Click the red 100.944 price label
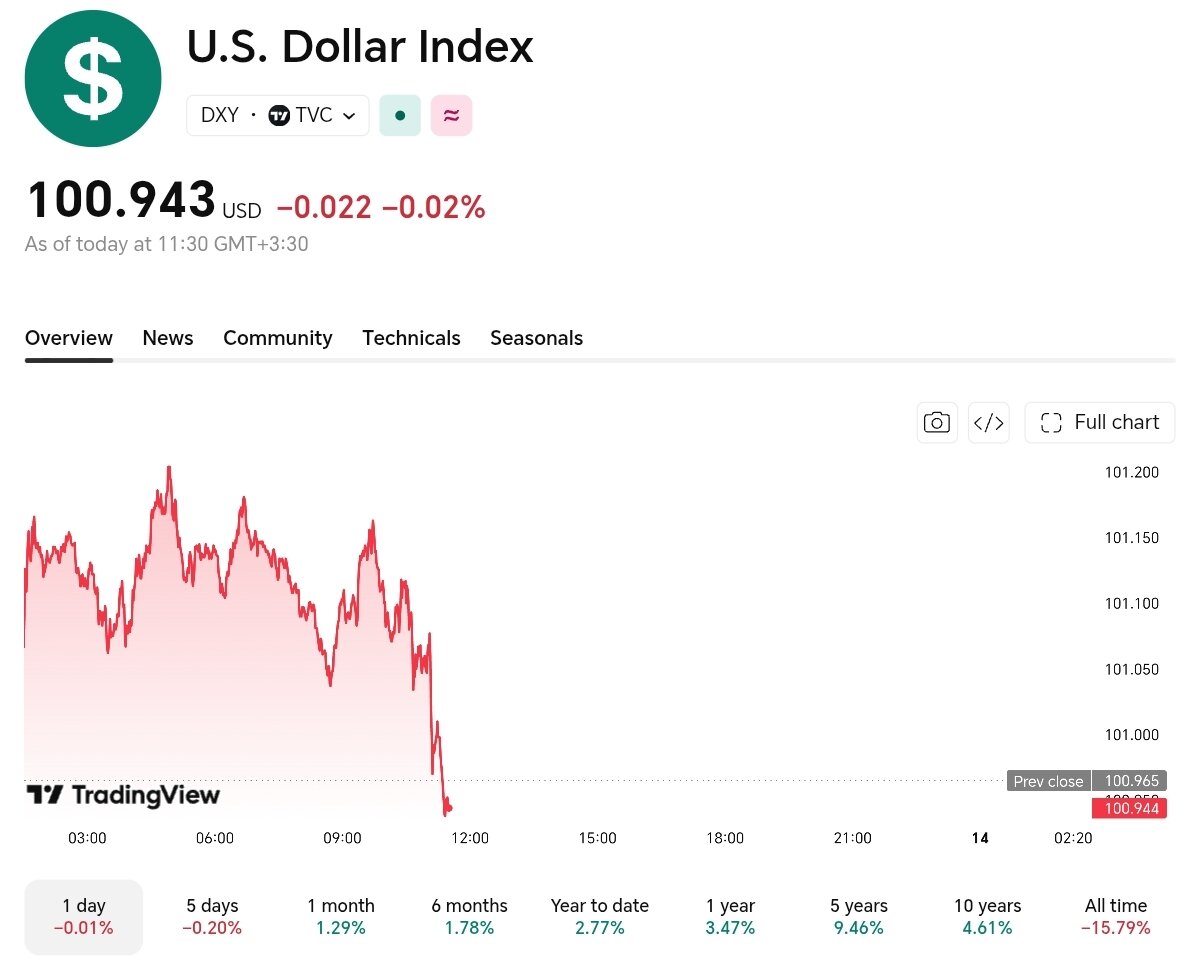Screen dimensions: 1200x977 point(1130,807)
